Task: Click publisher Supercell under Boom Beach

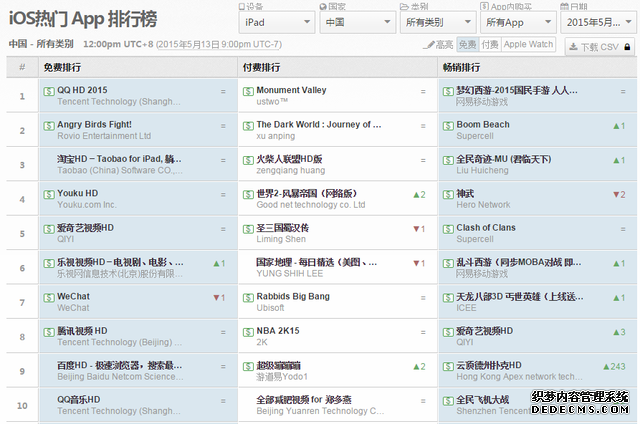Action: [x=475, y=136]
